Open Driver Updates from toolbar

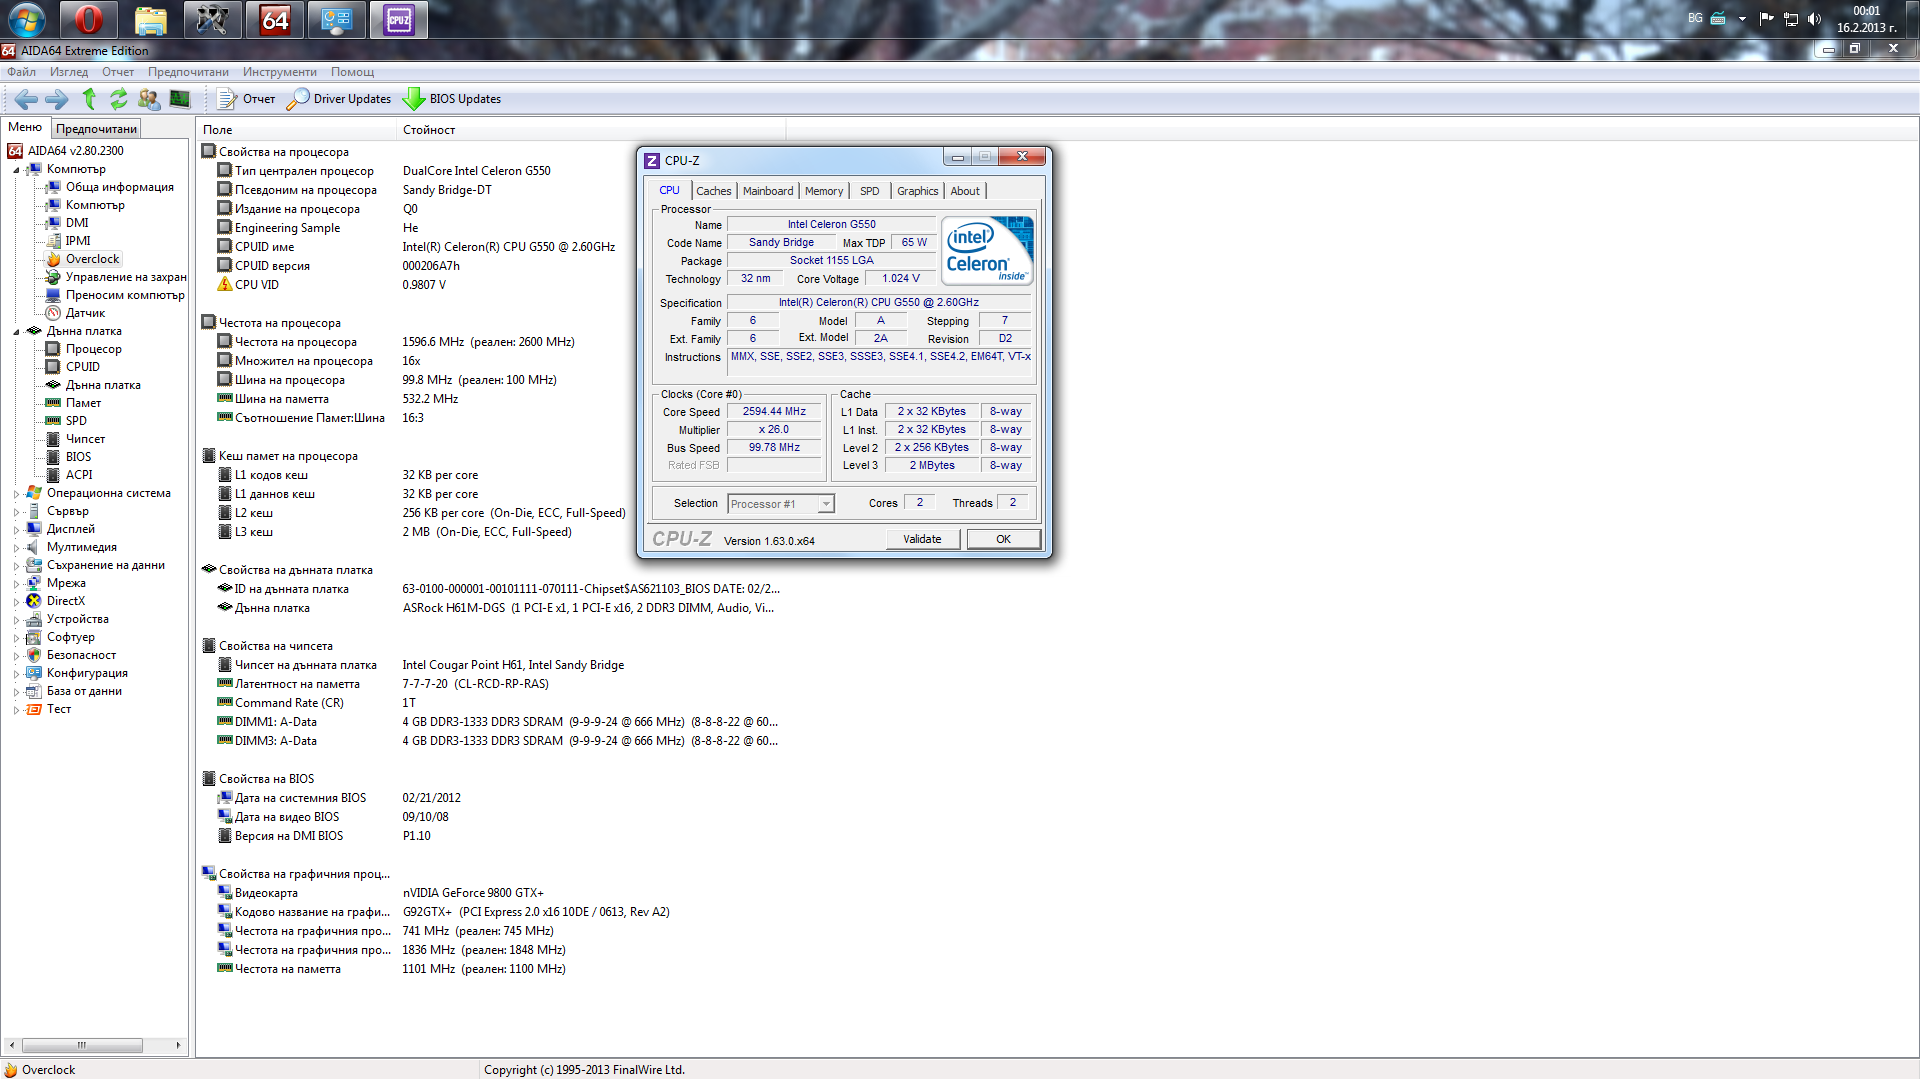click(339, 99)
